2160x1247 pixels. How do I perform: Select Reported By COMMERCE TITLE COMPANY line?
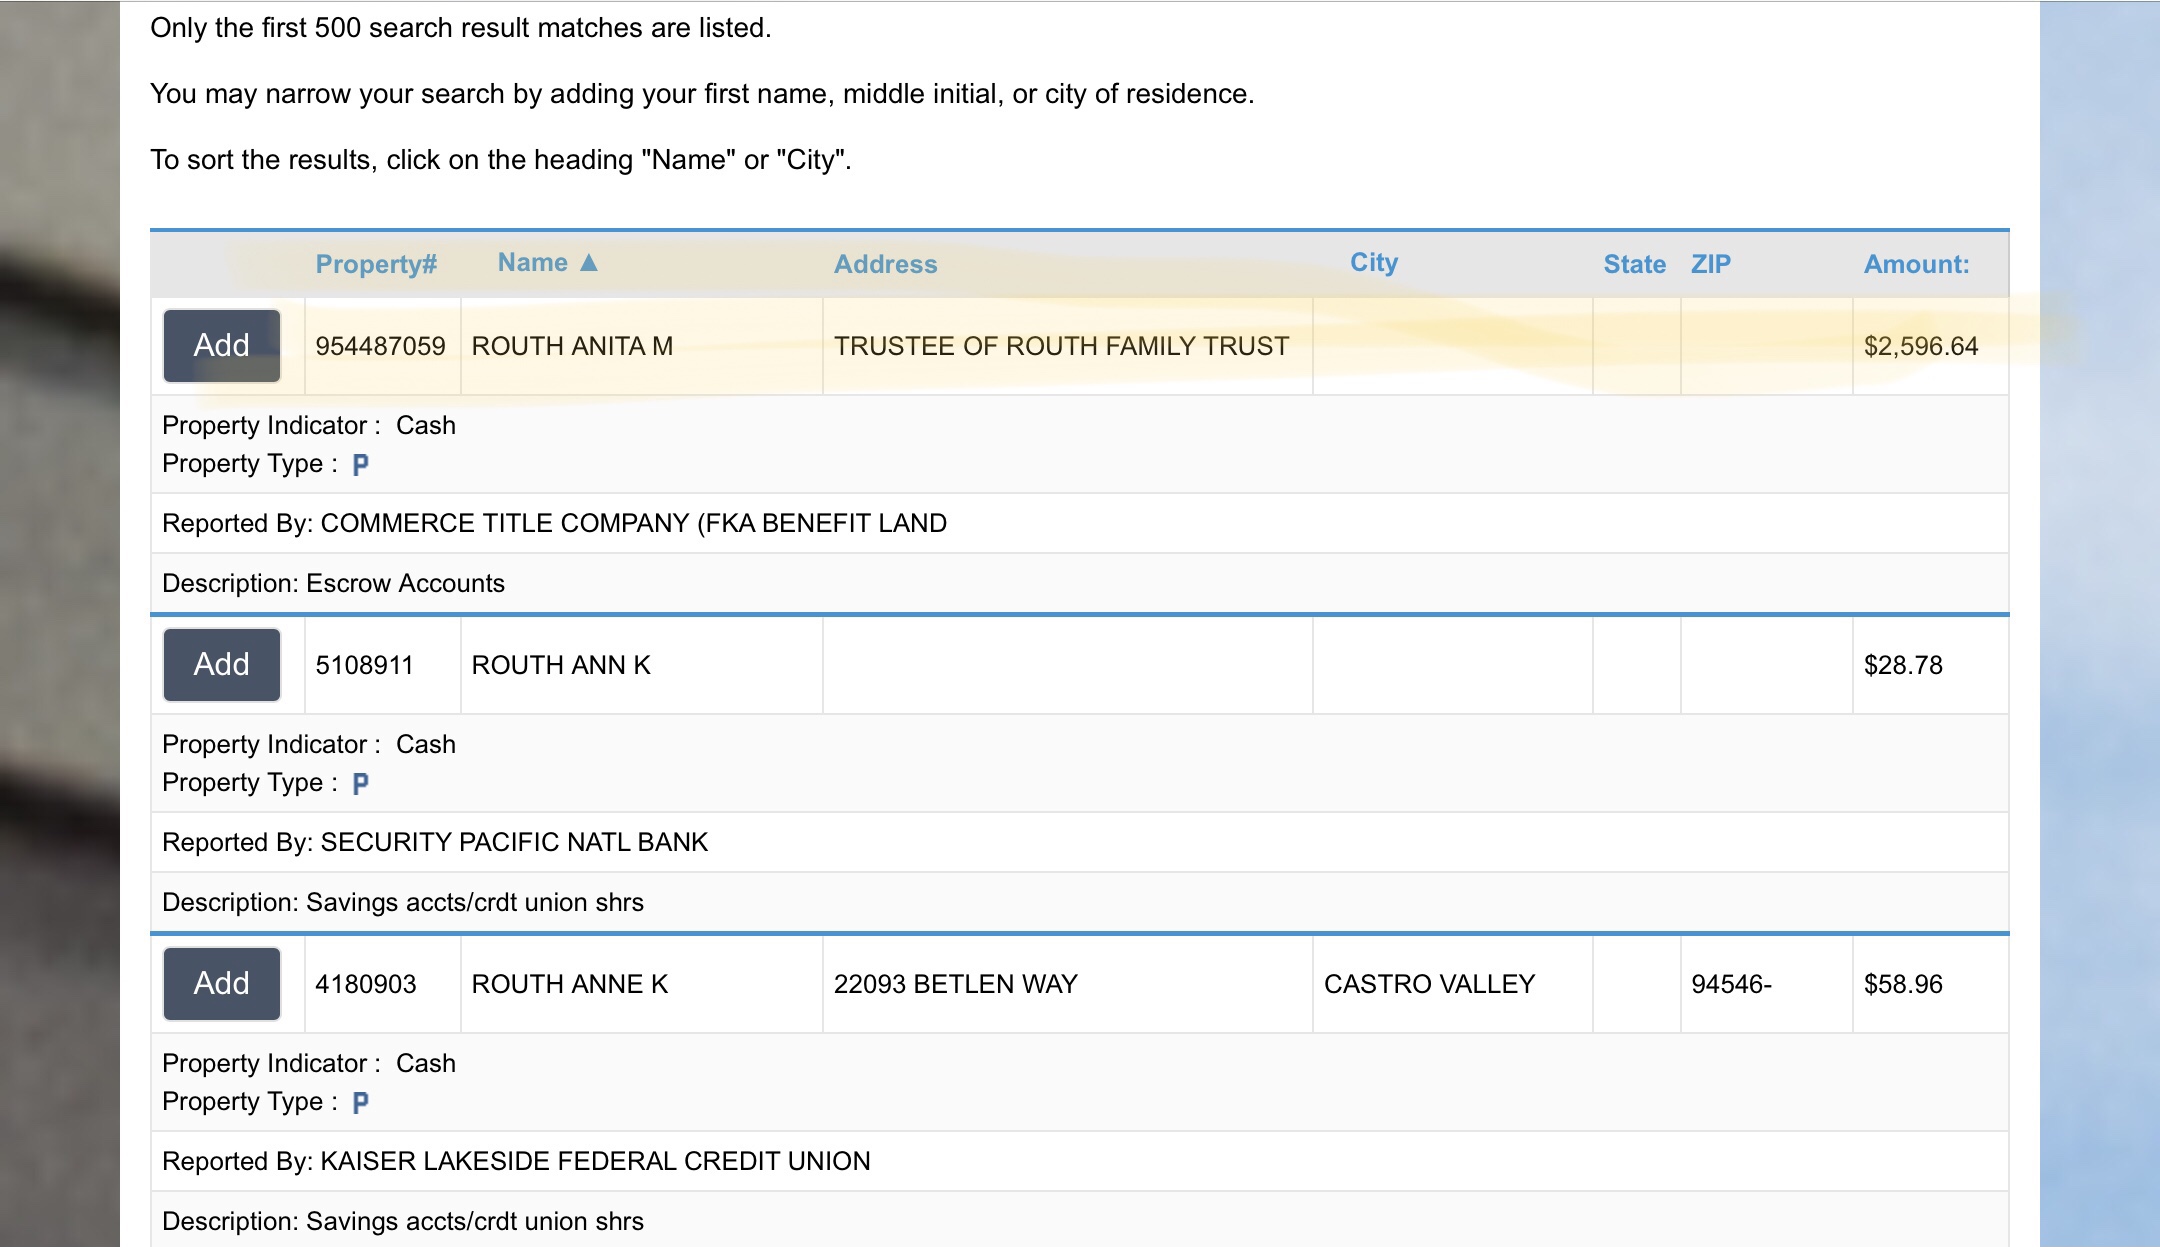tap(555, 523)
